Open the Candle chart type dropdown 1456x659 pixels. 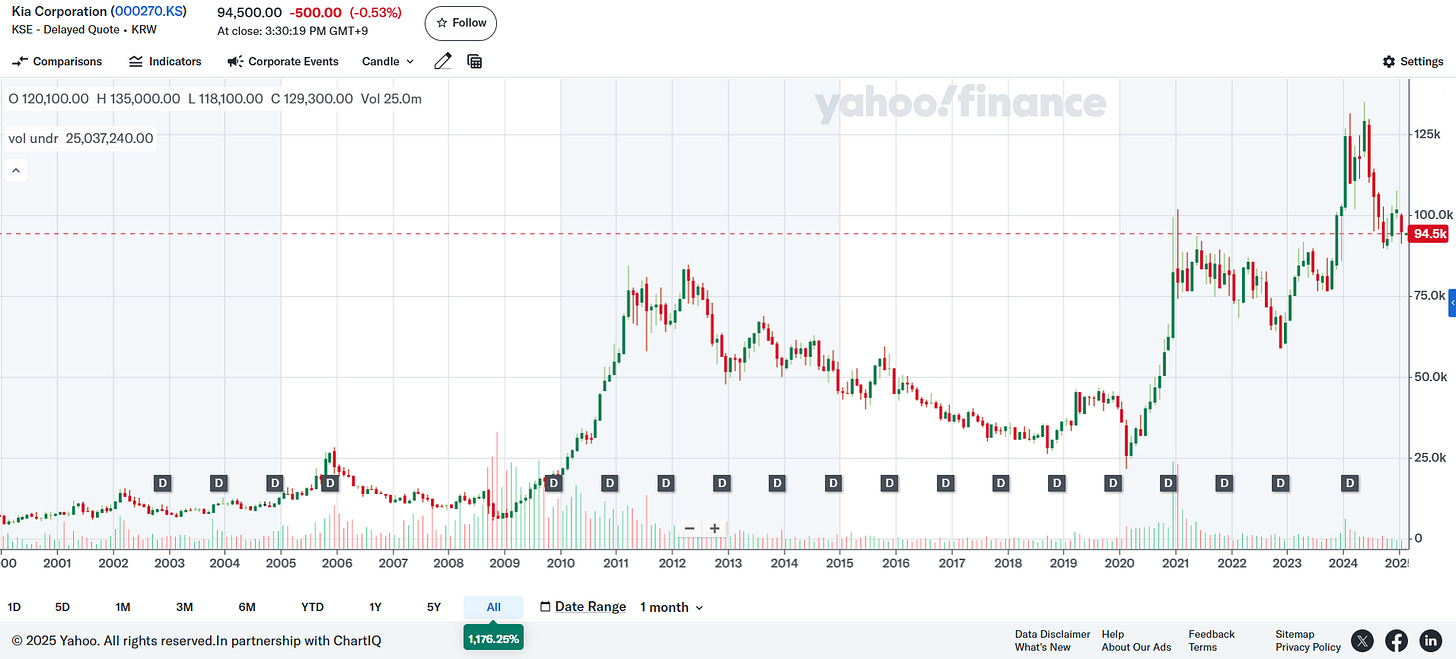388,61
